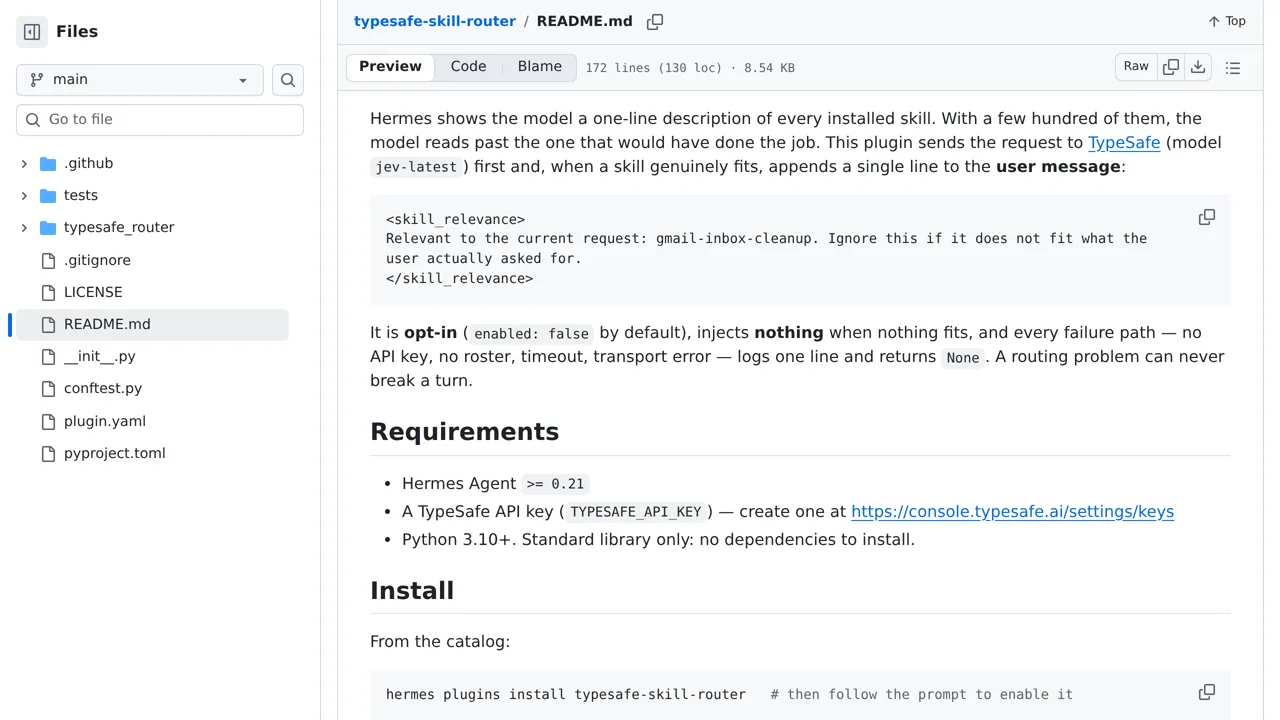
Task: Open the main branch dropdown
Action: click(140, 80)
